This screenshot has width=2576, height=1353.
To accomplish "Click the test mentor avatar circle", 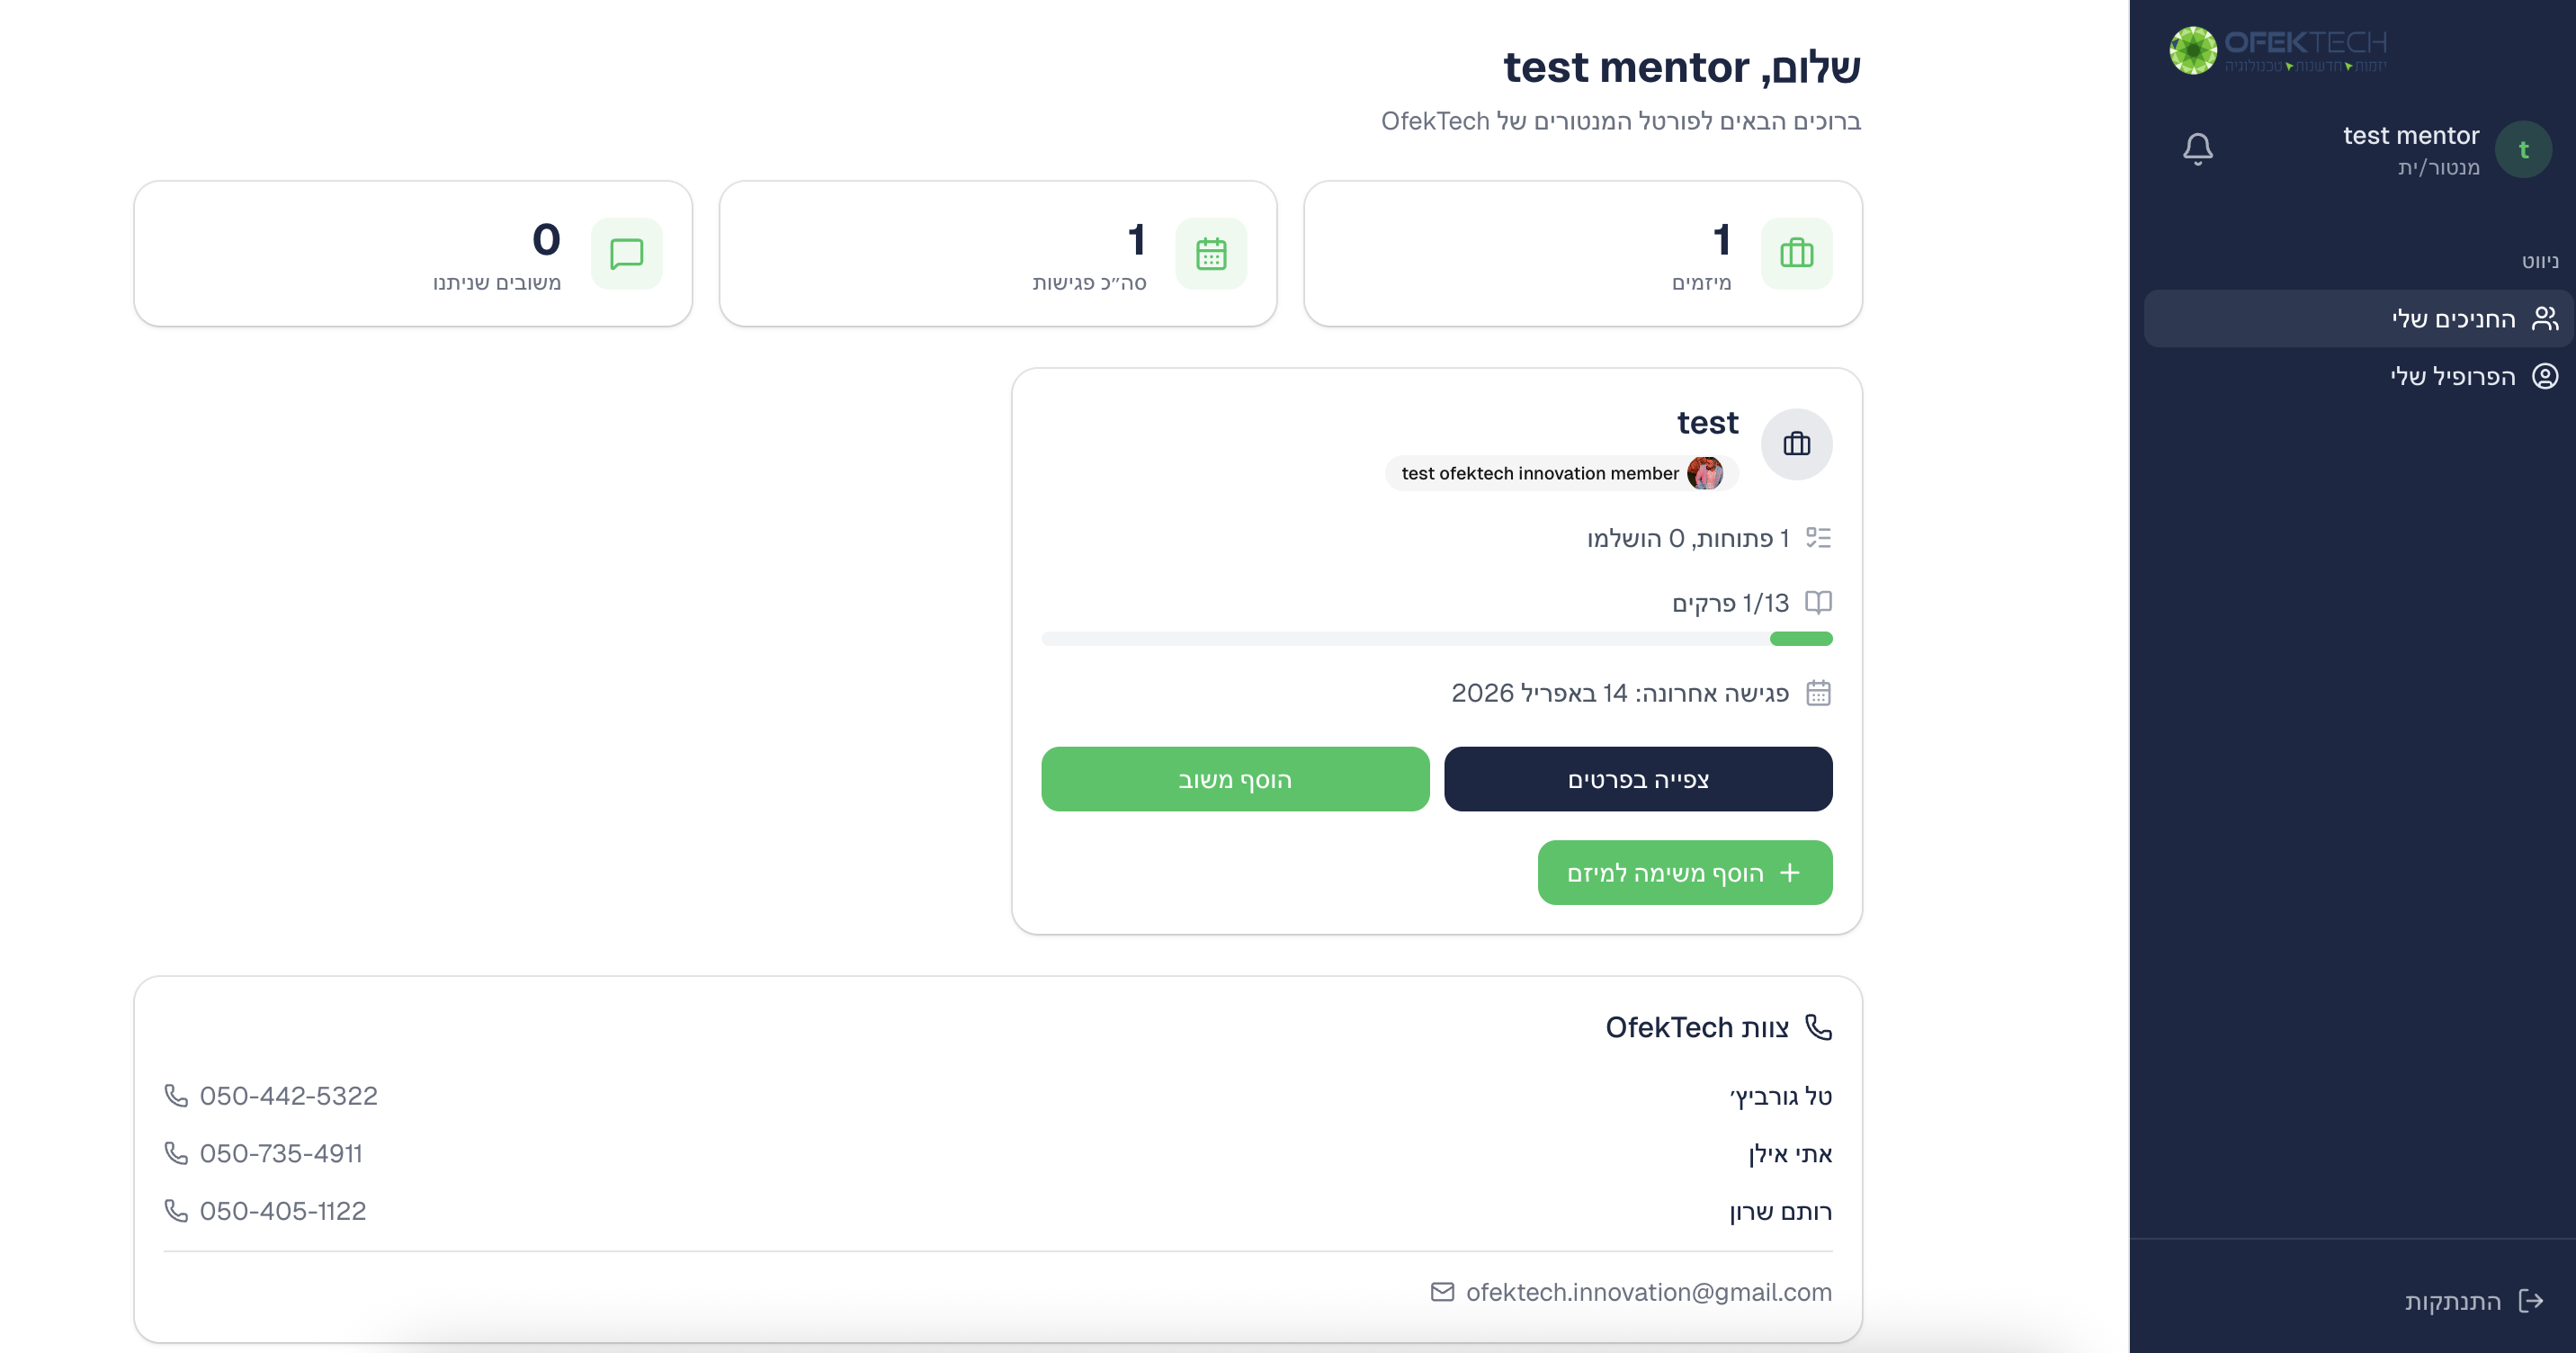I will 2522,150.
